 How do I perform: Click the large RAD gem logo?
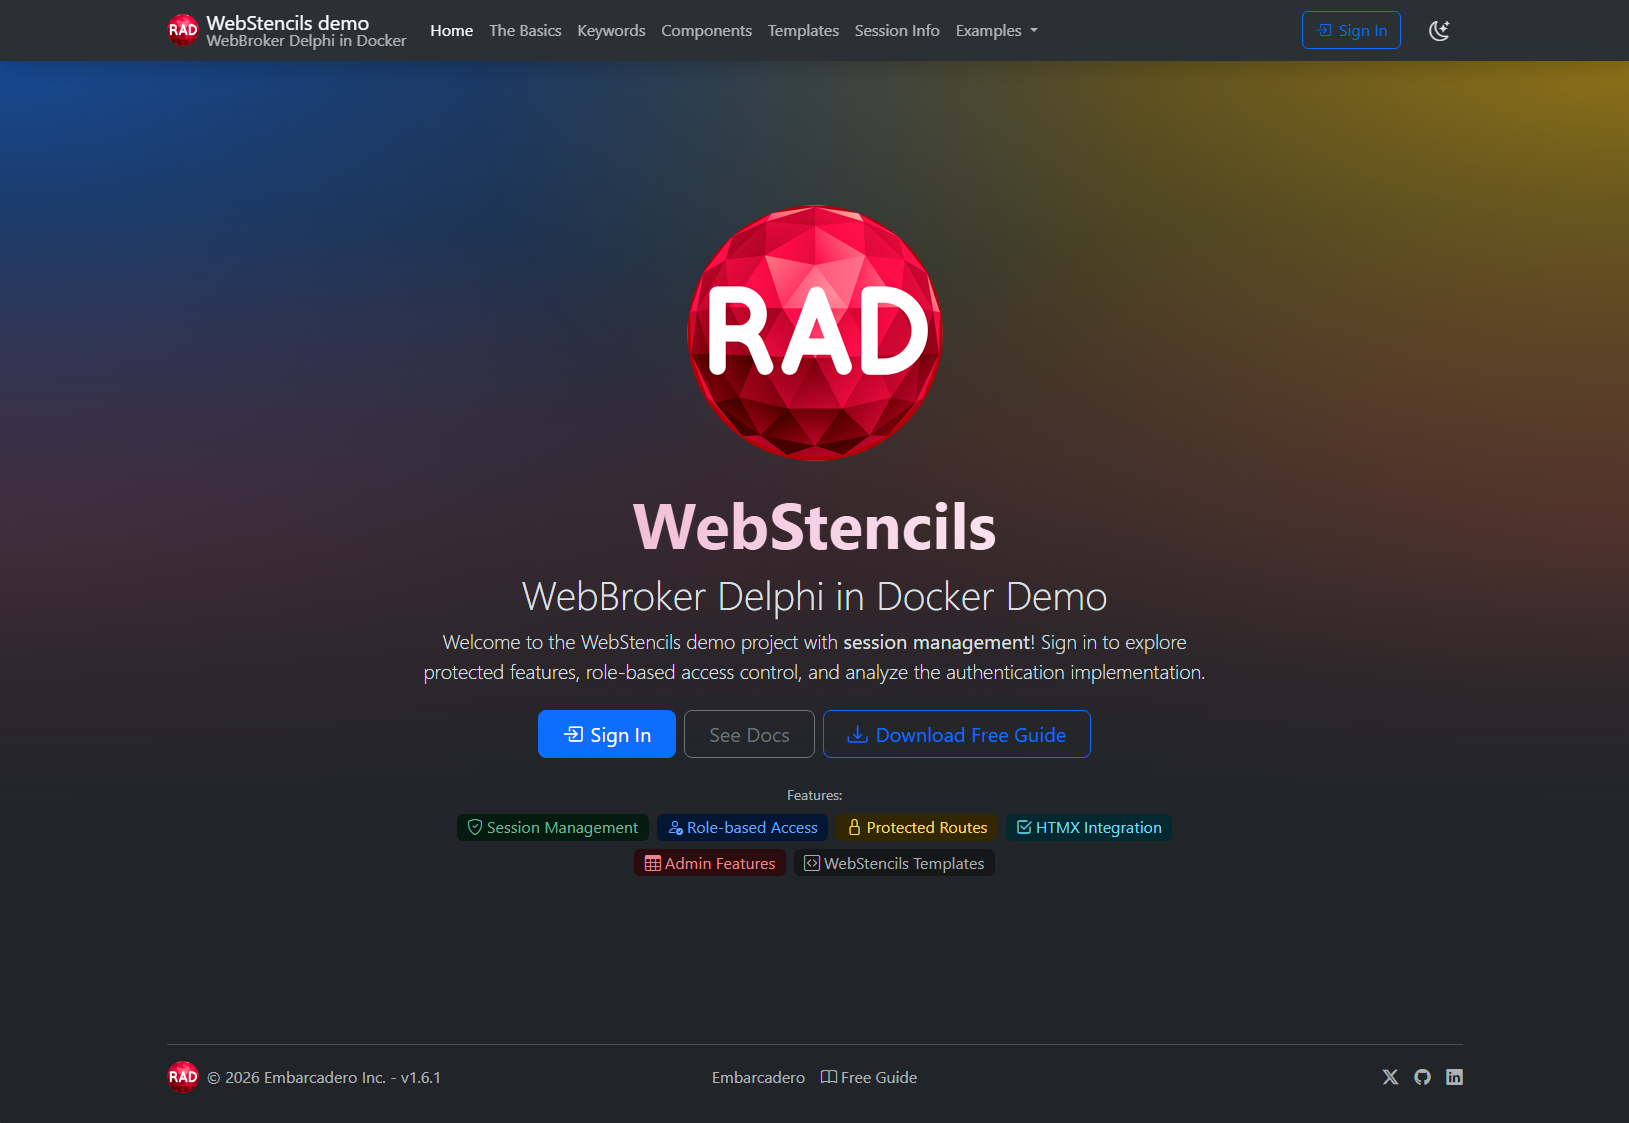pyautogui.click(x=815, y=333)
